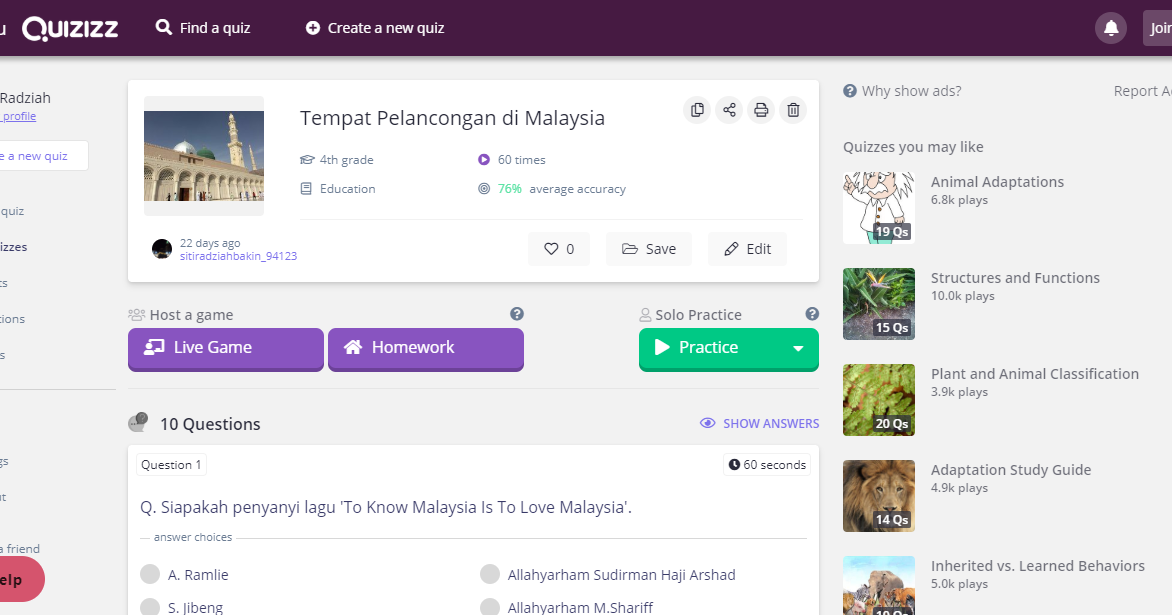Image resolution: width=1172 pixels, height=615 pixels.
Task: Click the 10 Questions chat bubble icon
Action: (x=138, y=423)
